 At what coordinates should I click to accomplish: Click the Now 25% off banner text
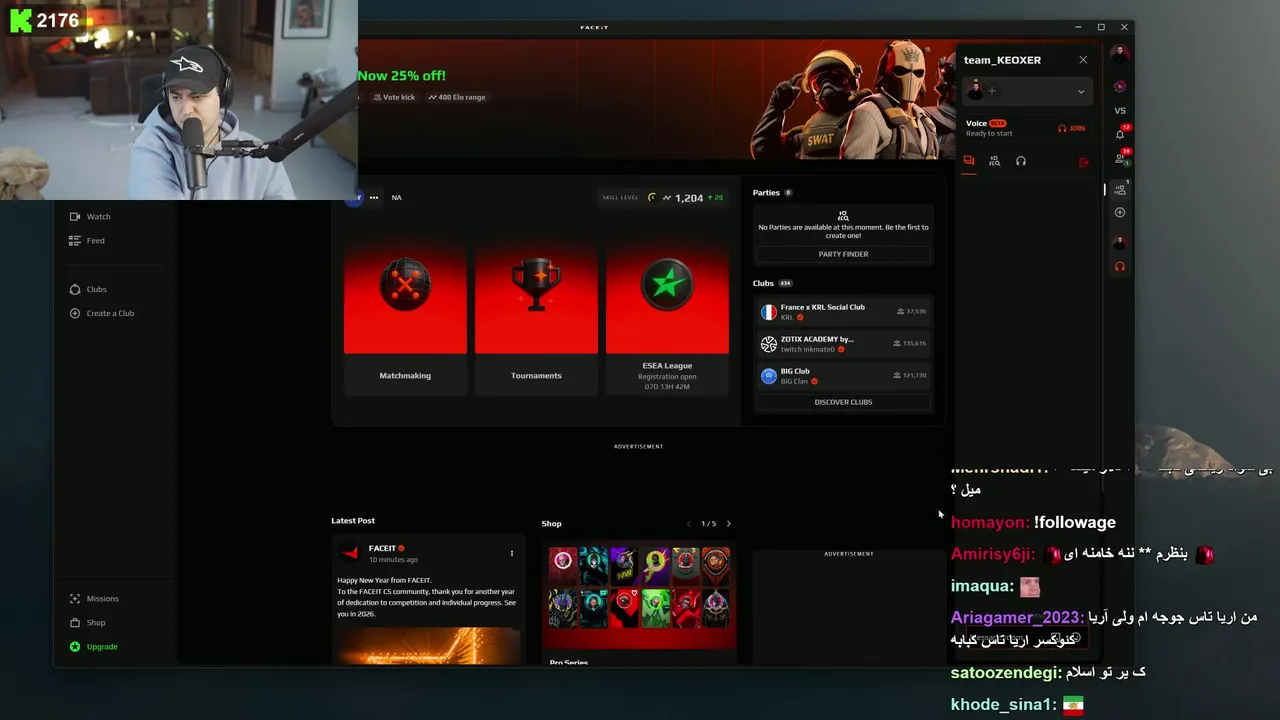401,75
